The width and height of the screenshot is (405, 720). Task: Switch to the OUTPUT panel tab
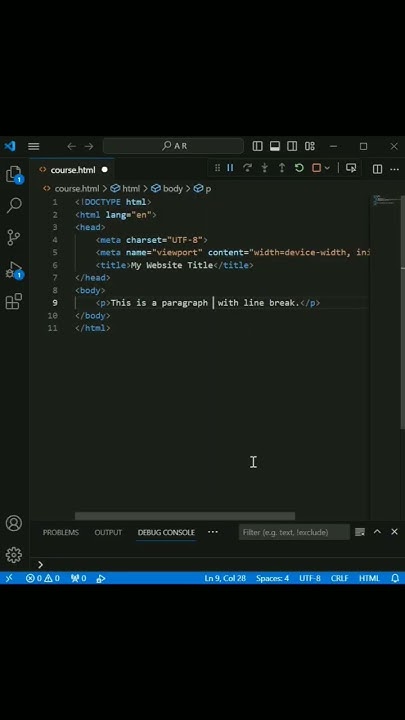click(108, 532)
